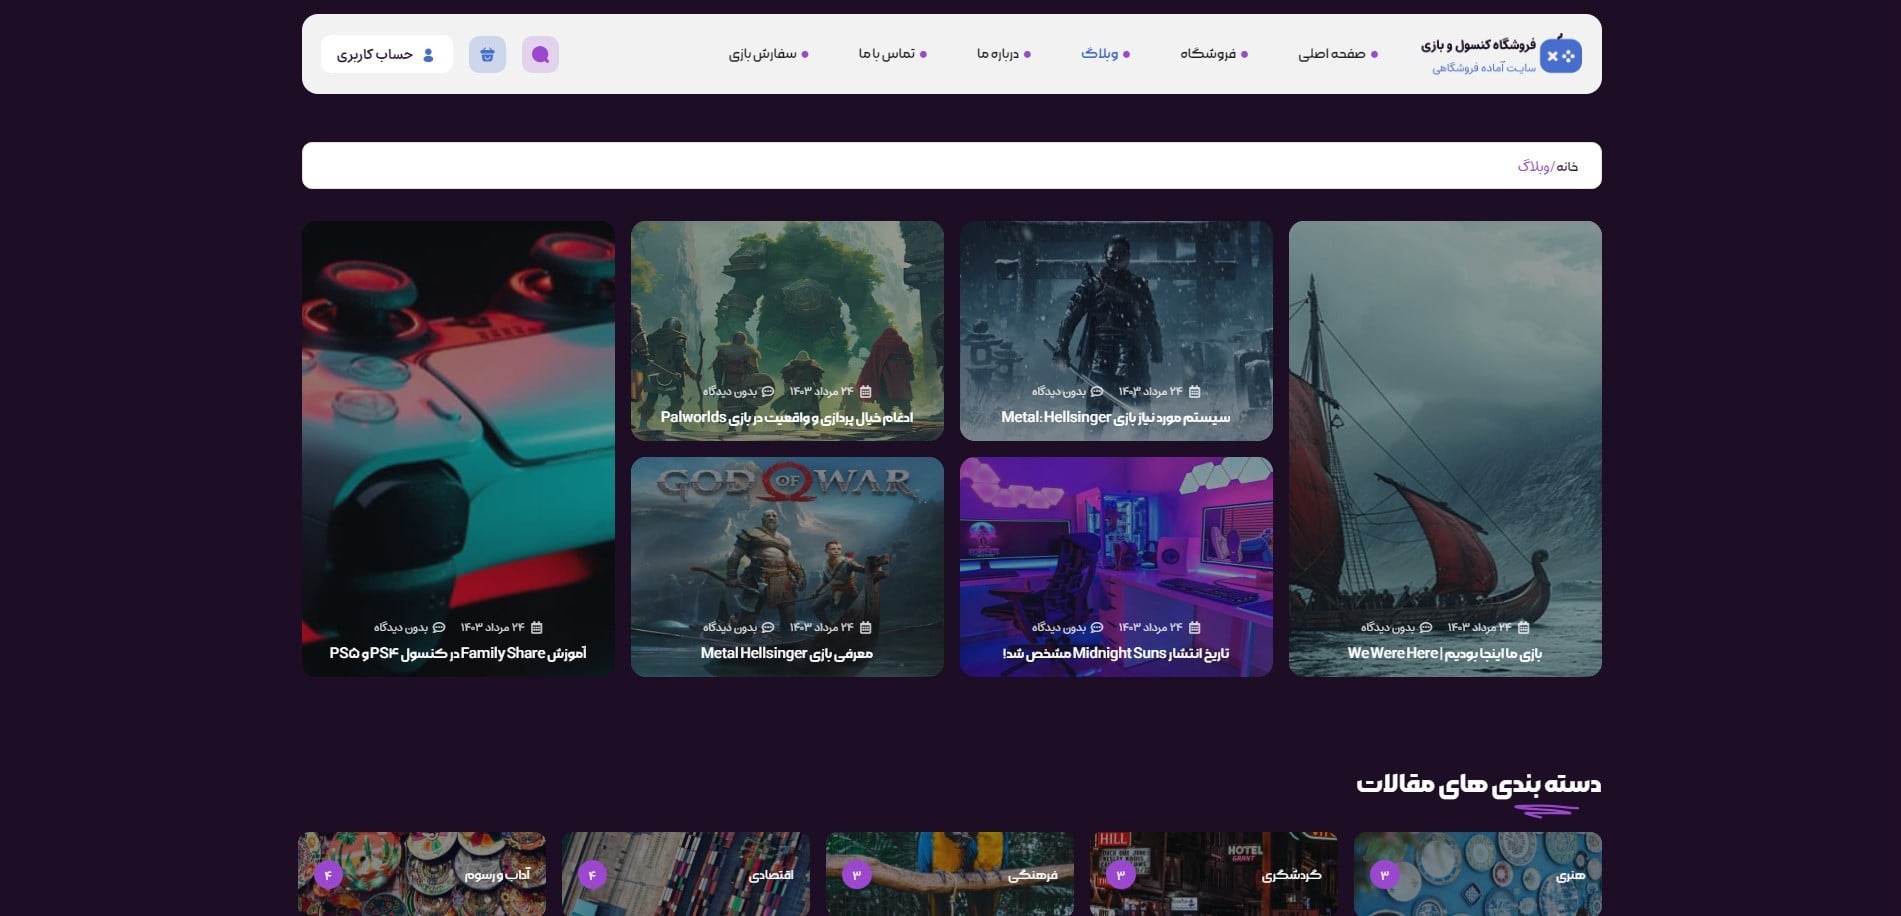Viewport: 1901px width, 916px height.
Task: Click the date on the Midnight Suns post
Action: coord(1151,627)
